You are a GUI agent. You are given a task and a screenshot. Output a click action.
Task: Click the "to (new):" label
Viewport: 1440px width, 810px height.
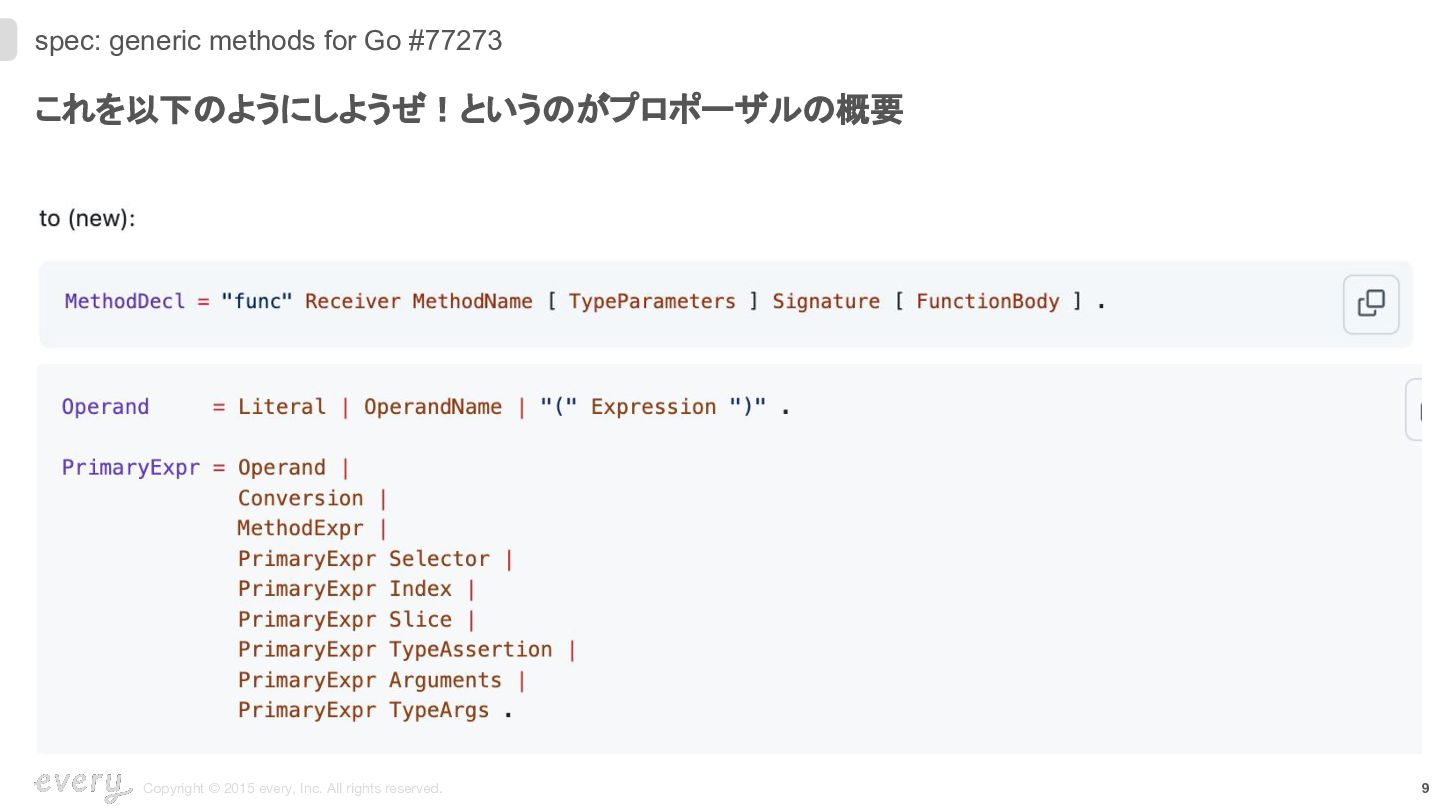pos(87,218)
